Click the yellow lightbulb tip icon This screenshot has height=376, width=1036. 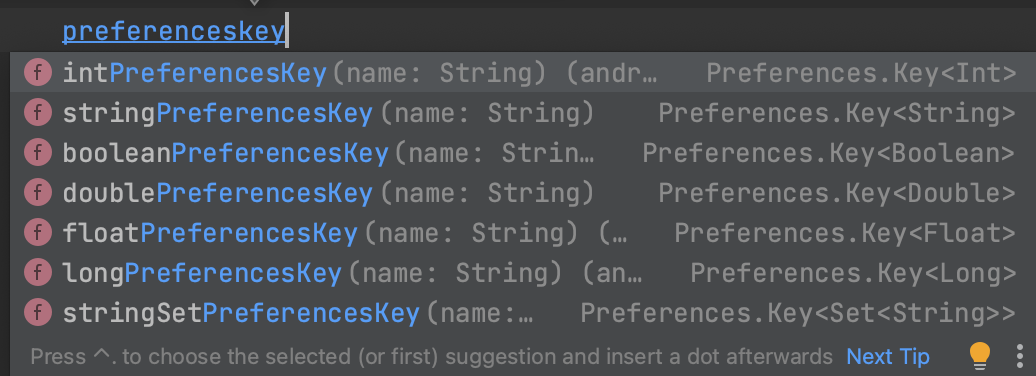point(980,356)
